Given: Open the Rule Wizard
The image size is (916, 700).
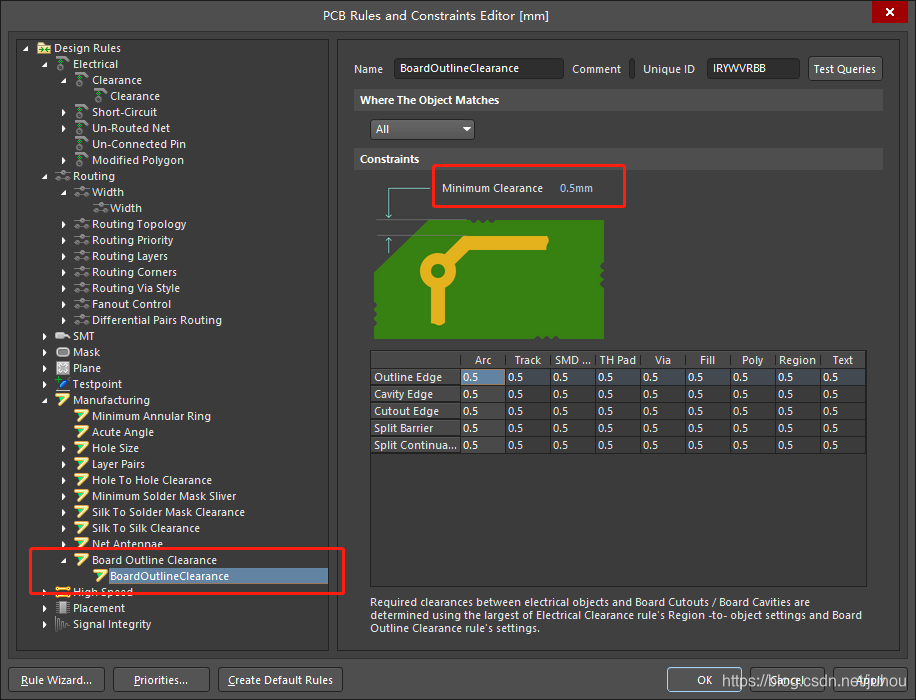Looking at the screenshot, I should (x=56, y=680).
